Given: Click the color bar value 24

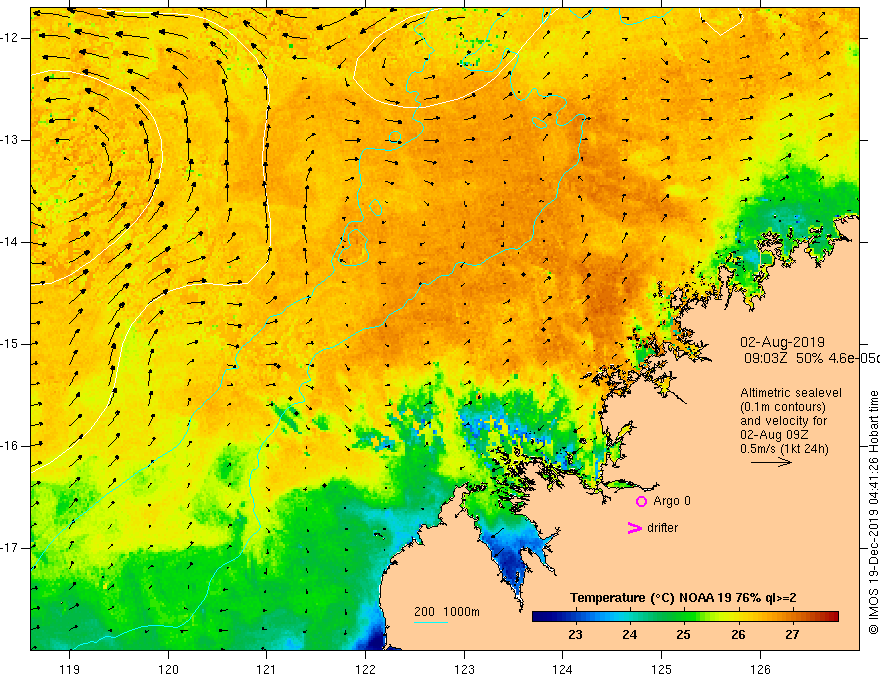Looking at the screenshot, I should pos(630,635).
